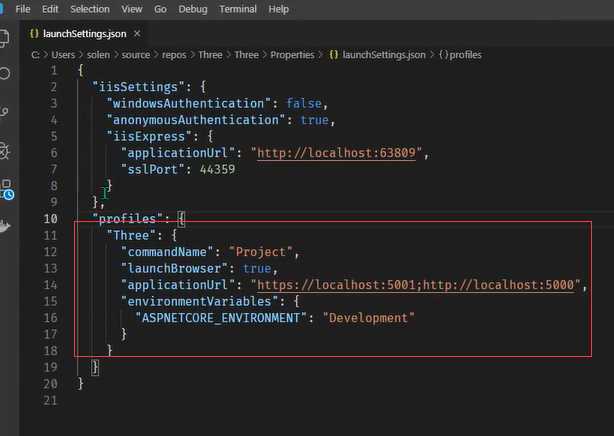The height and width of the screenshot is (436, 614).
Task: Click the "Three" profile key
Action: [x=131, y=235]
